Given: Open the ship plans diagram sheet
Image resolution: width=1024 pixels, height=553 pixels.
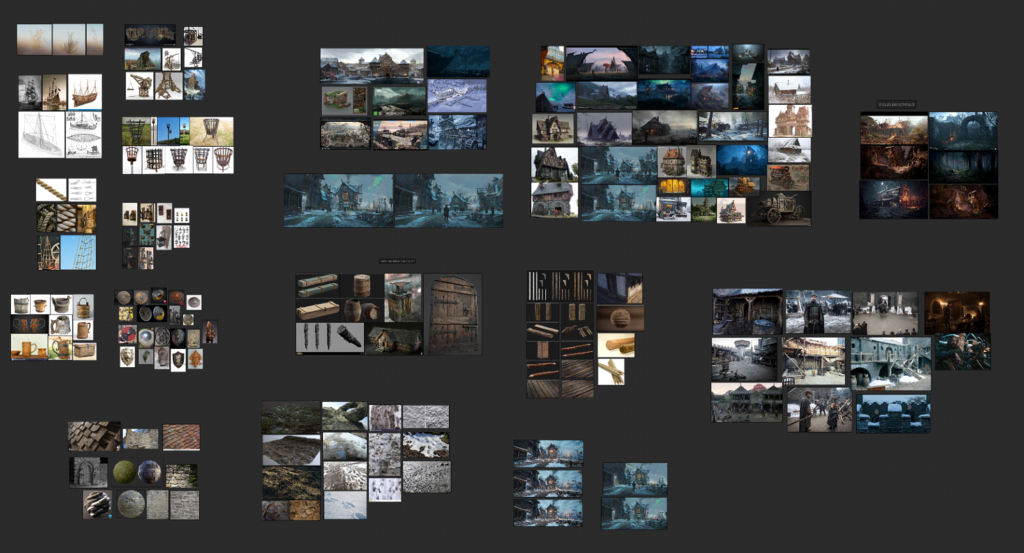Looking at the screenshot, I should [84, 135].
